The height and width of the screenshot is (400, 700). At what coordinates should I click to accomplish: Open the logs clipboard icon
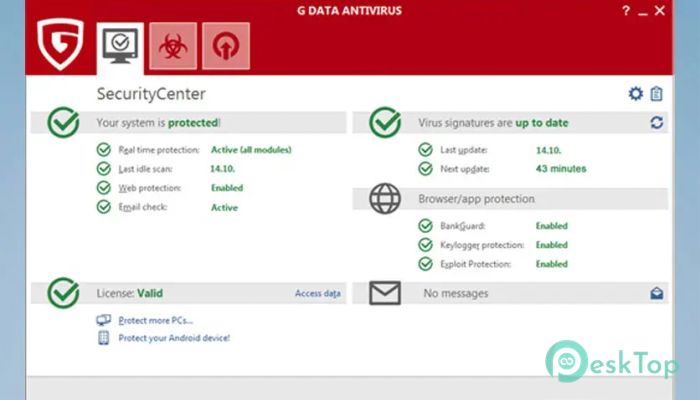tap(656, 94)
